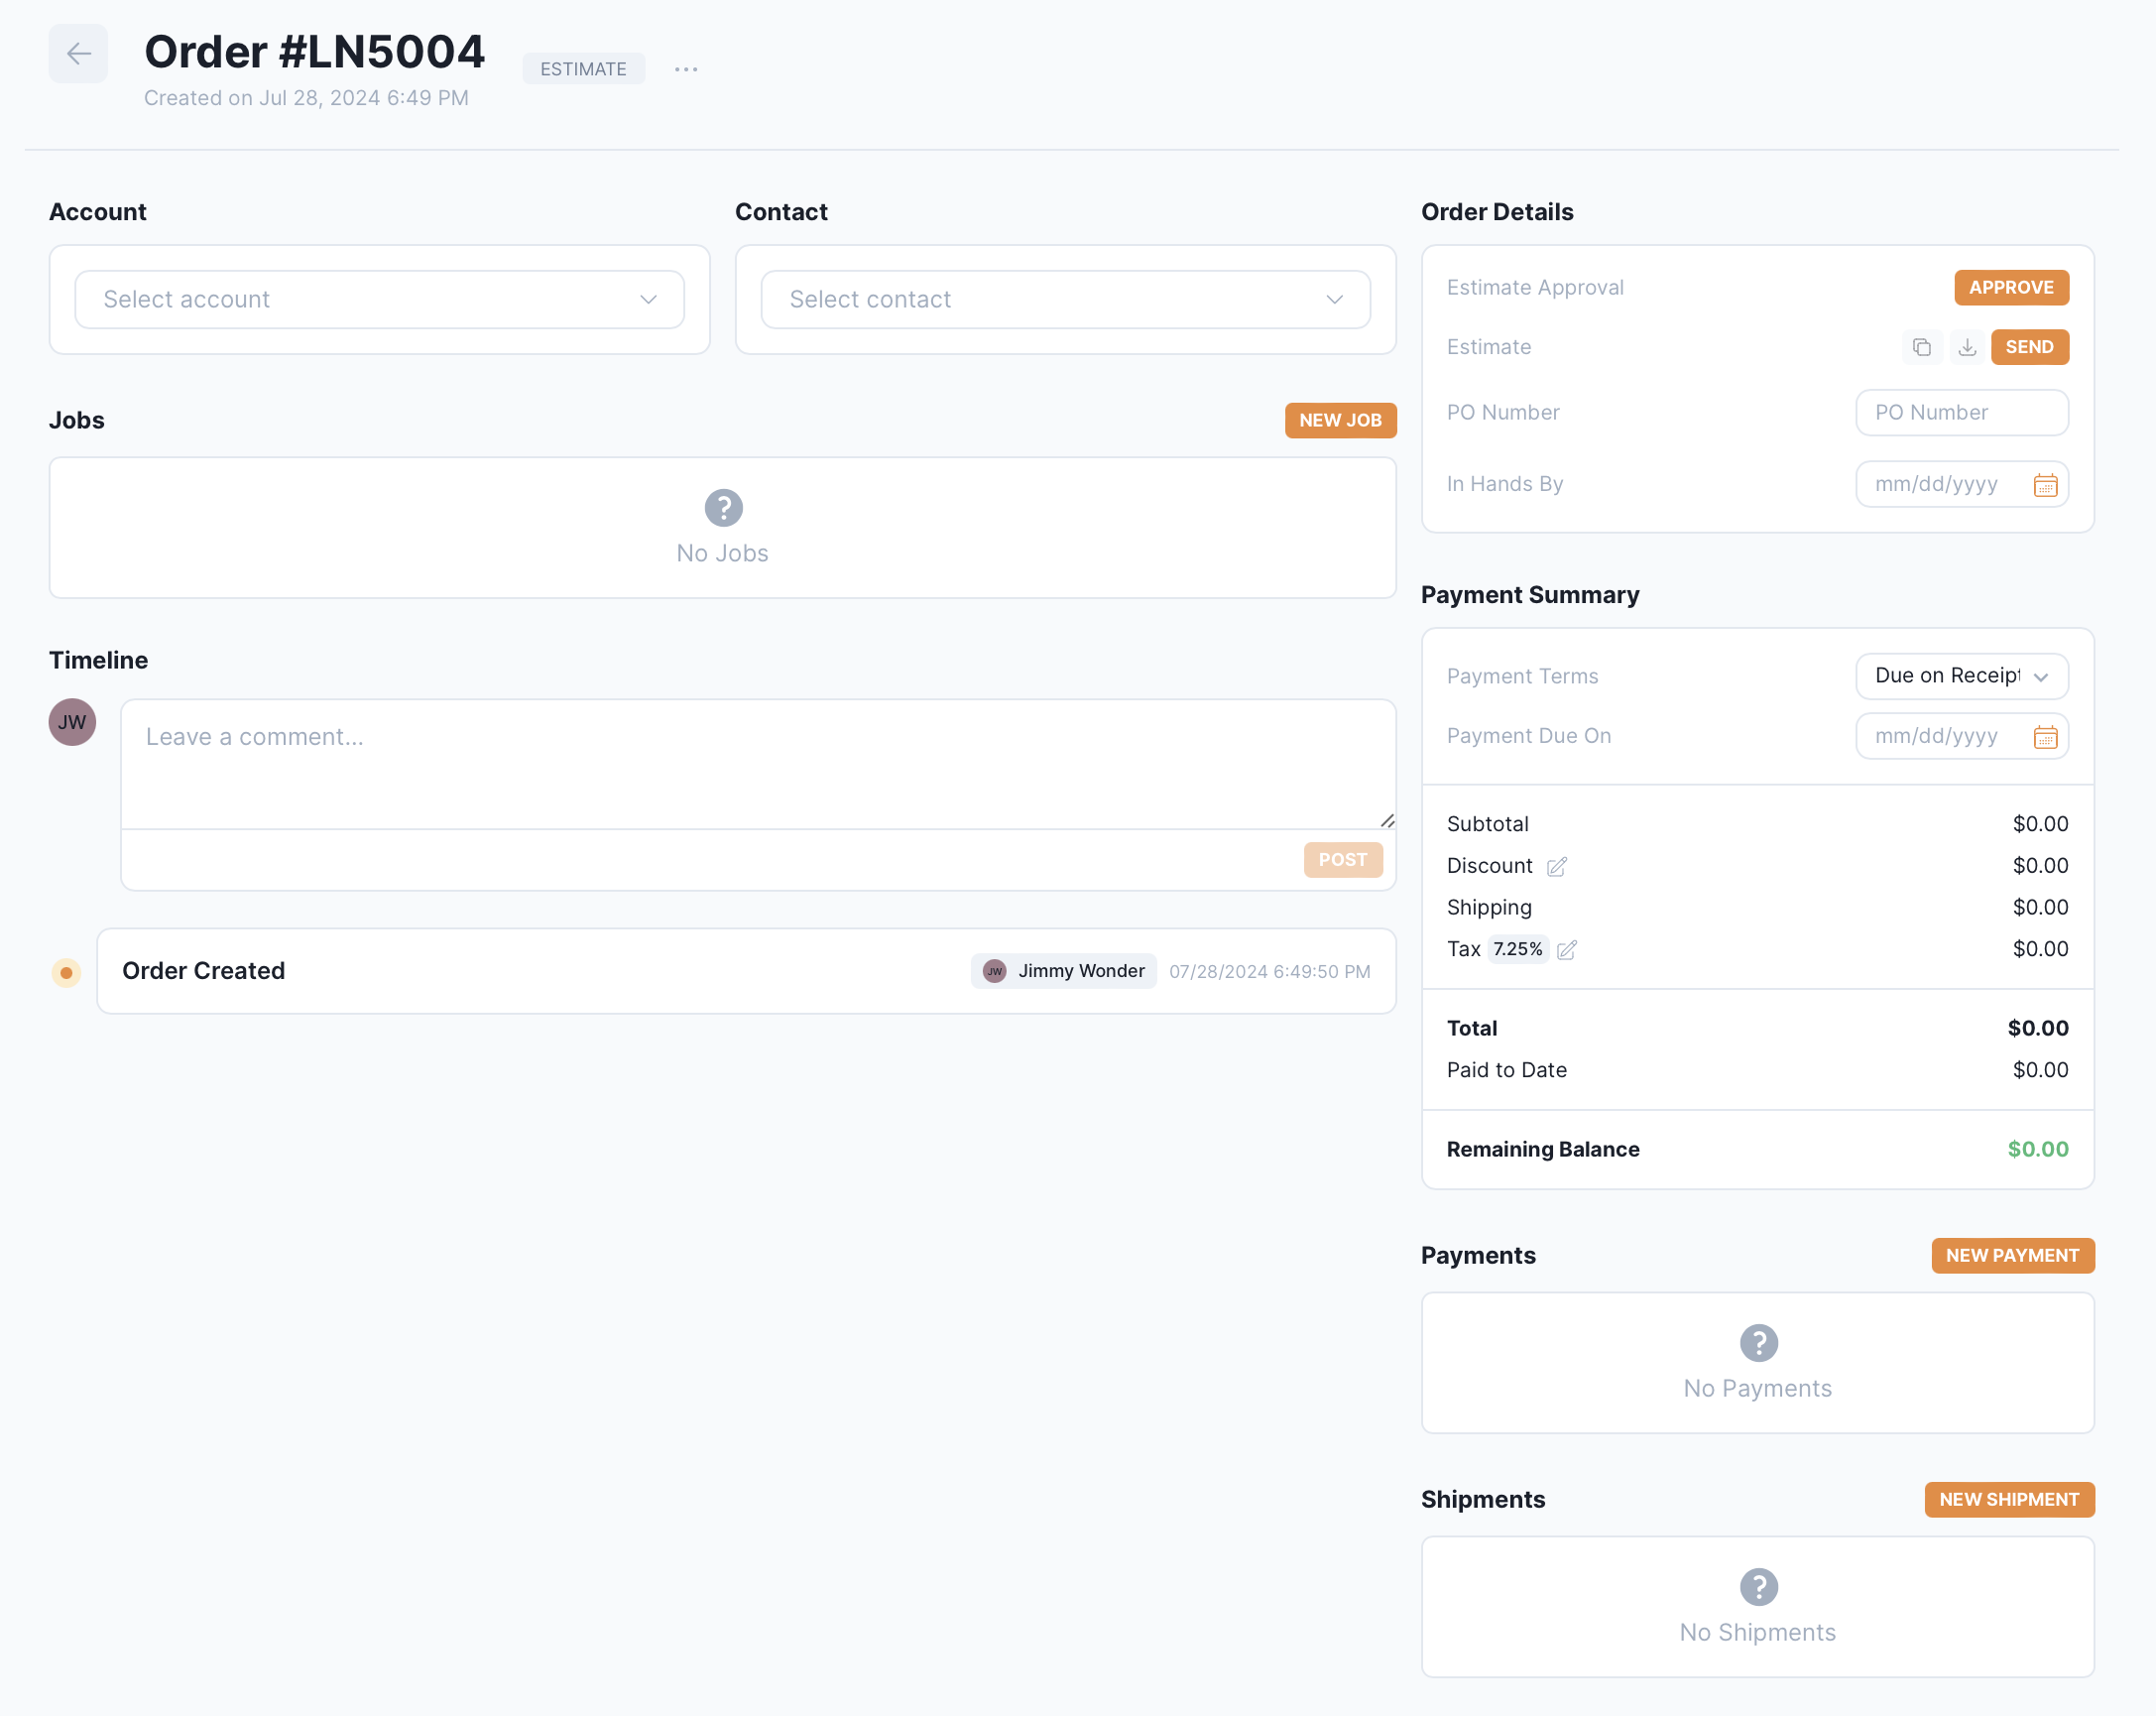Click the ESTIMATE status badge

pyautogui.click(x=583, y=69)
